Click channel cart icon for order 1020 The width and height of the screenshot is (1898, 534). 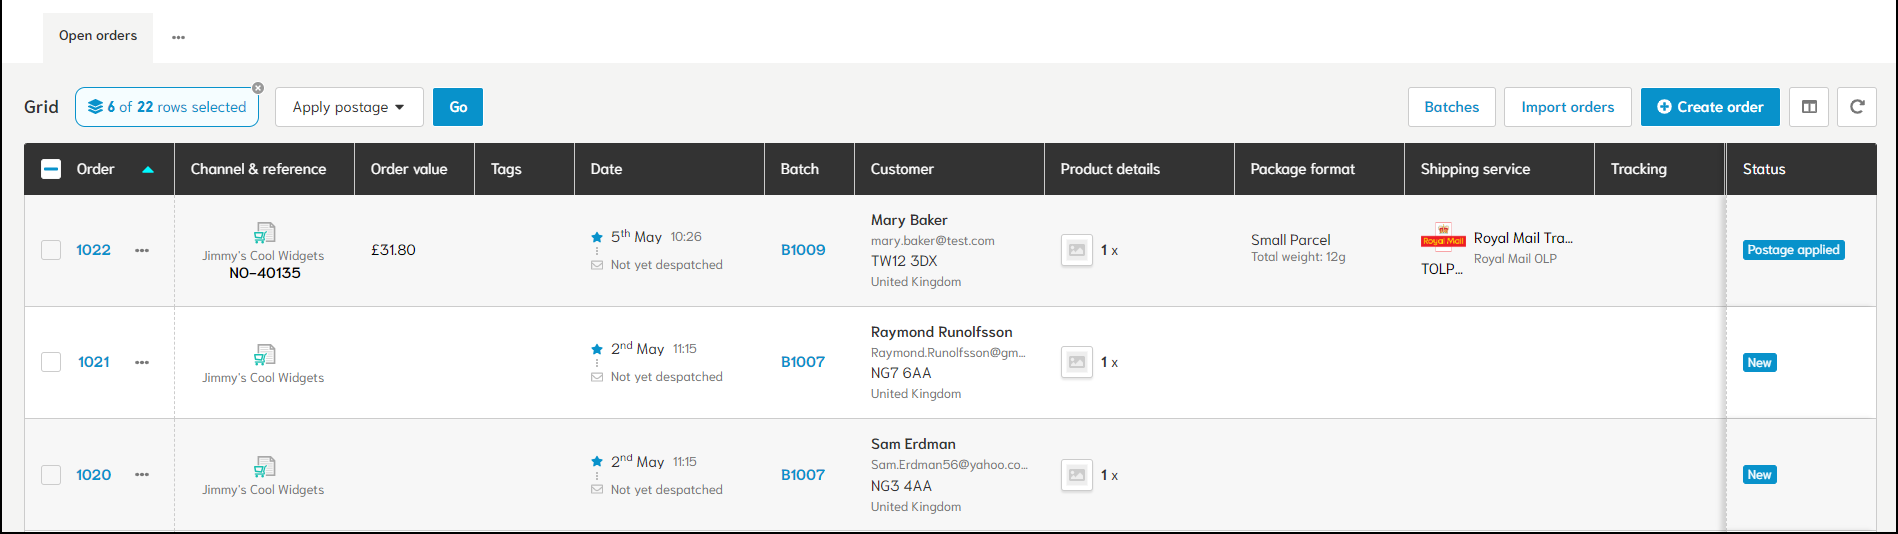point(264,467)
